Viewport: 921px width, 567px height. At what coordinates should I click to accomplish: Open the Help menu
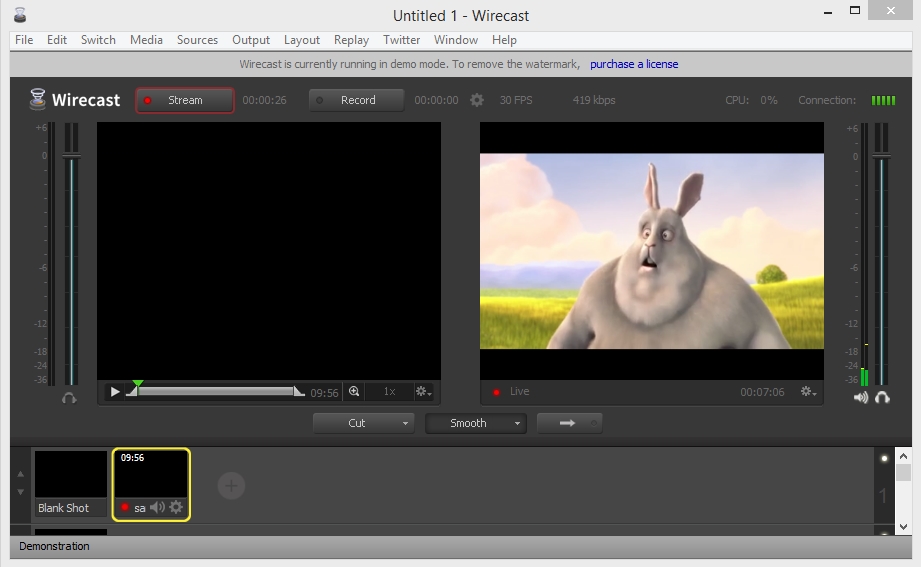(x=504, y=40)
